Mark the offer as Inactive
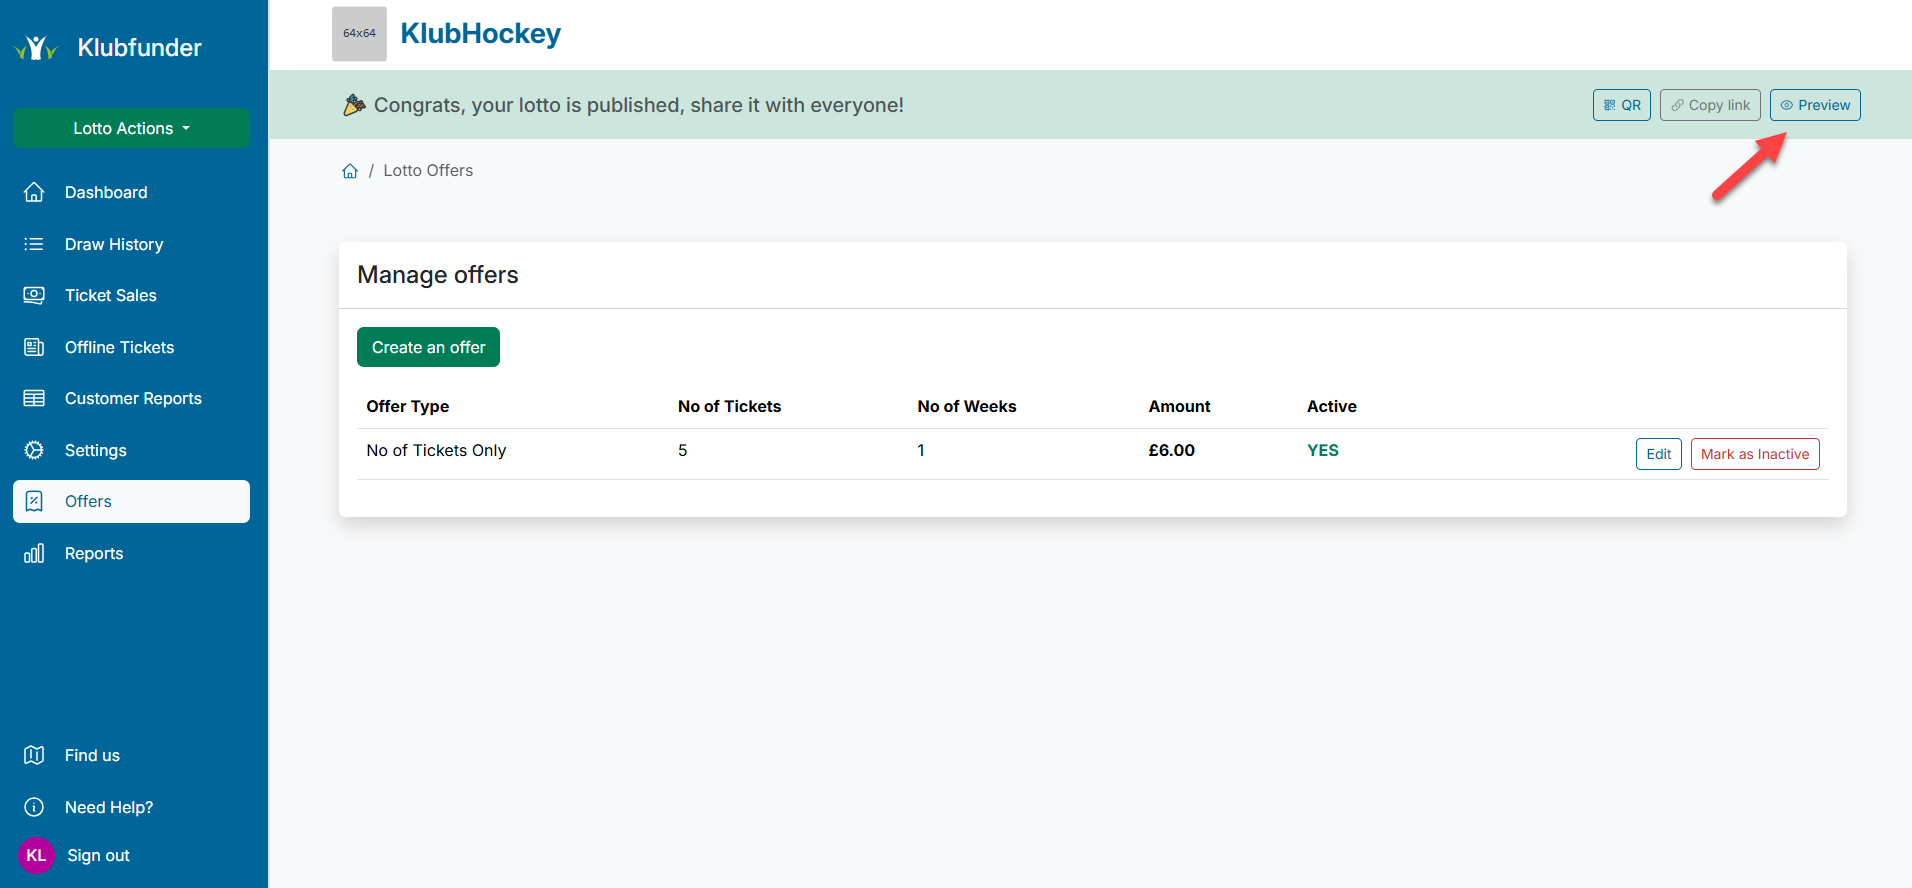1912x888 pixels. click(x=1754, y=454)
